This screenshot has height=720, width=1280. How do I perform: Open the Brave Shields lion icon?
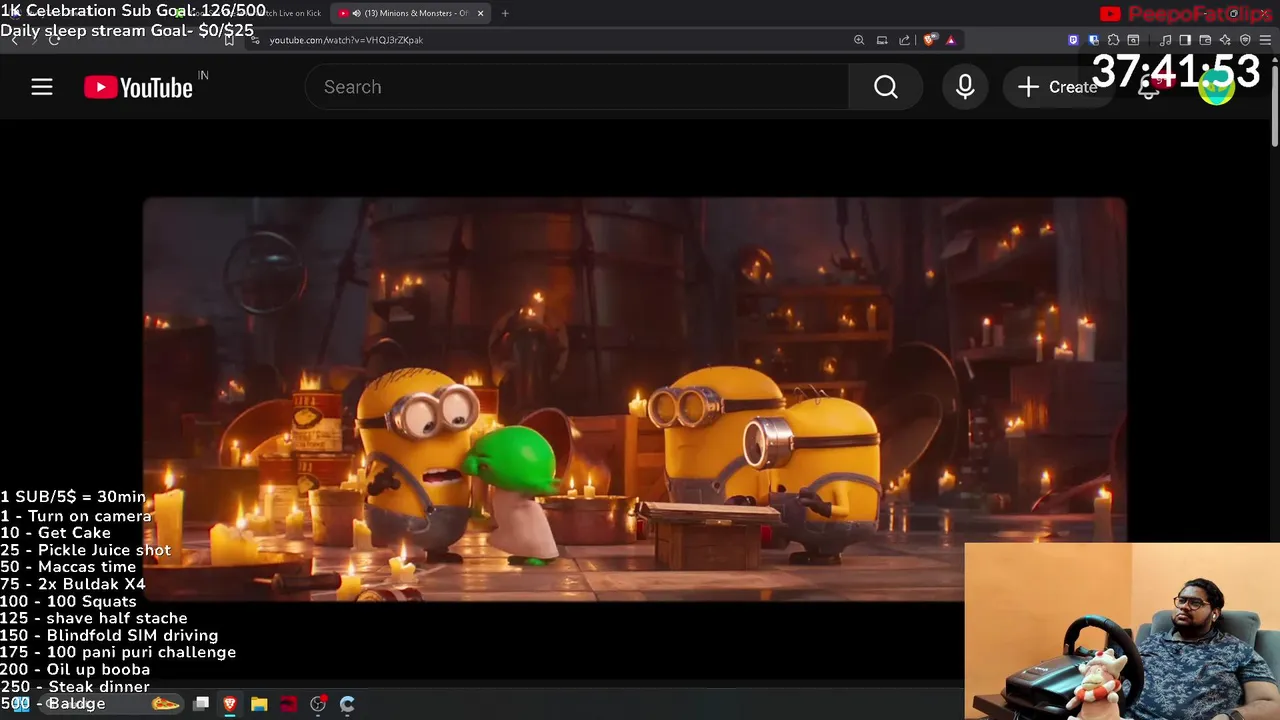pos(930,40)
